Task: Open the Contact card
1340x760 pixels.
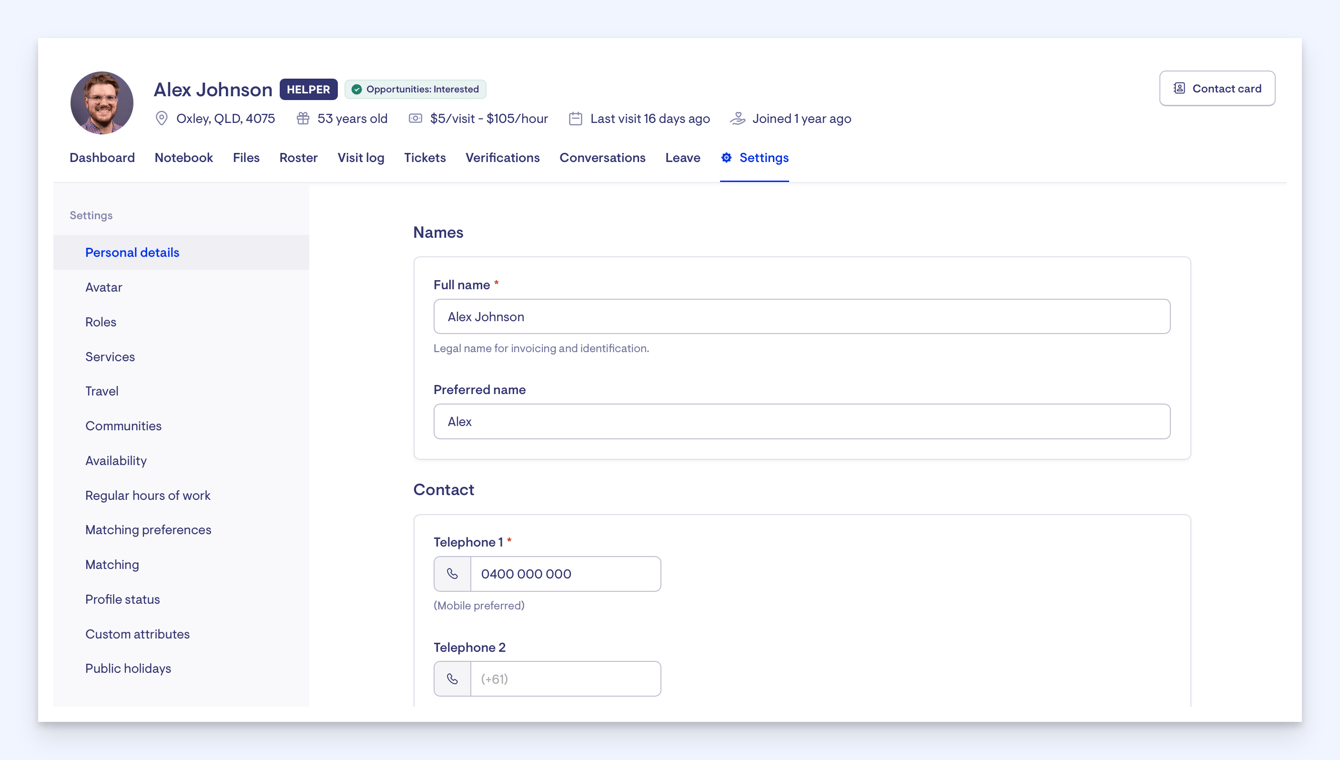Action: 1217,88
